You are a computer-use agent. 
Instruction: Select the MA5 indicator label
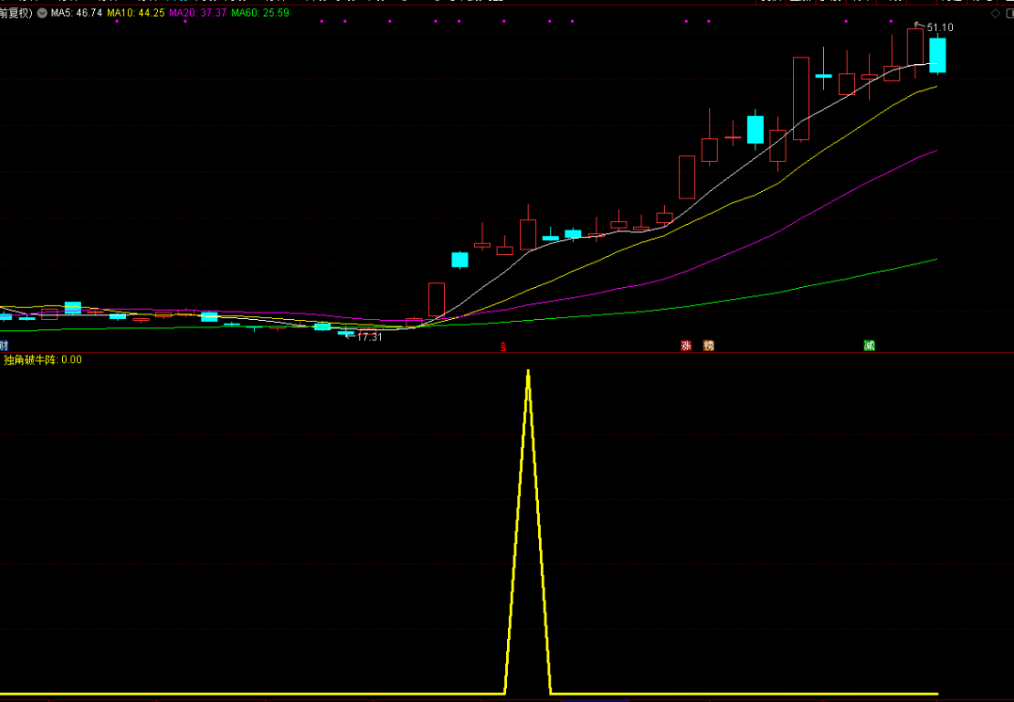(76, 13)
